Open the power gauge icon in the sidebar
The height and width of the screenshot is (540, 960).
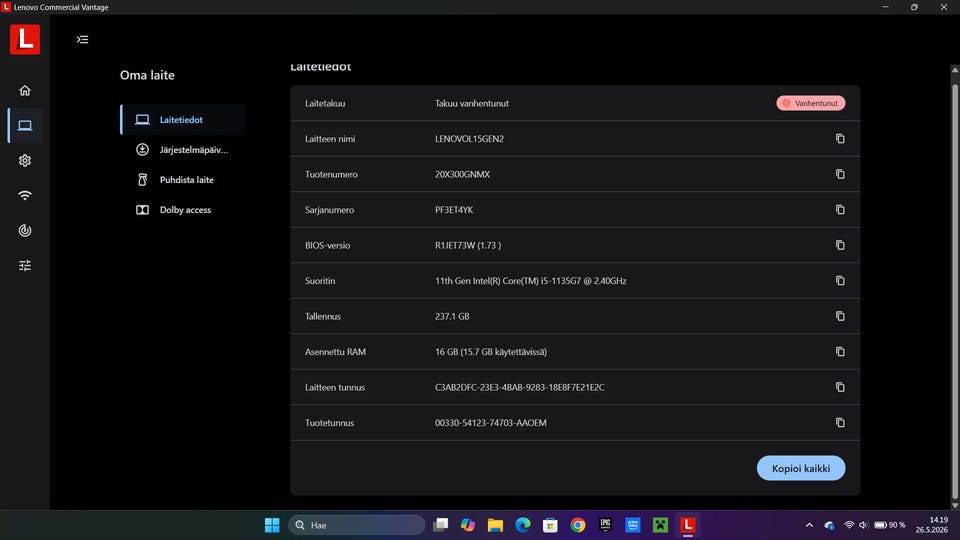pos(25,230)
